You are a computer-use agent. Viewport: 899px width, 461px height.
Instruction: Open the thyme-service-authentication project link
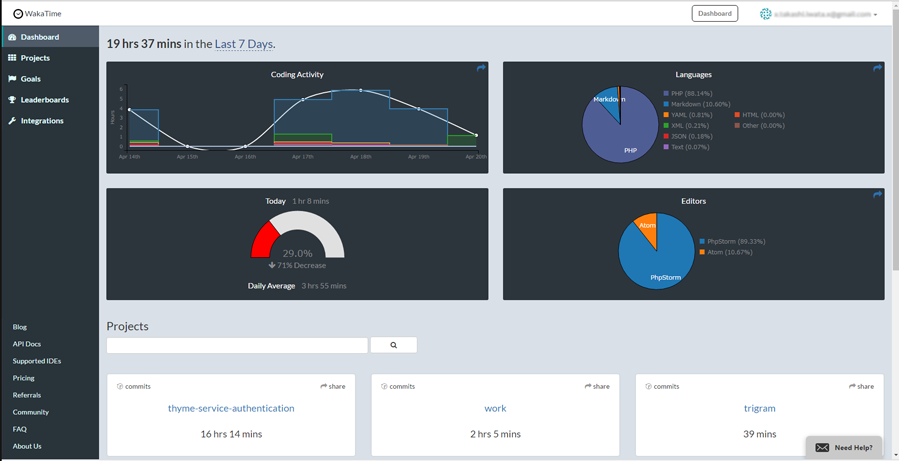(231, 408)
